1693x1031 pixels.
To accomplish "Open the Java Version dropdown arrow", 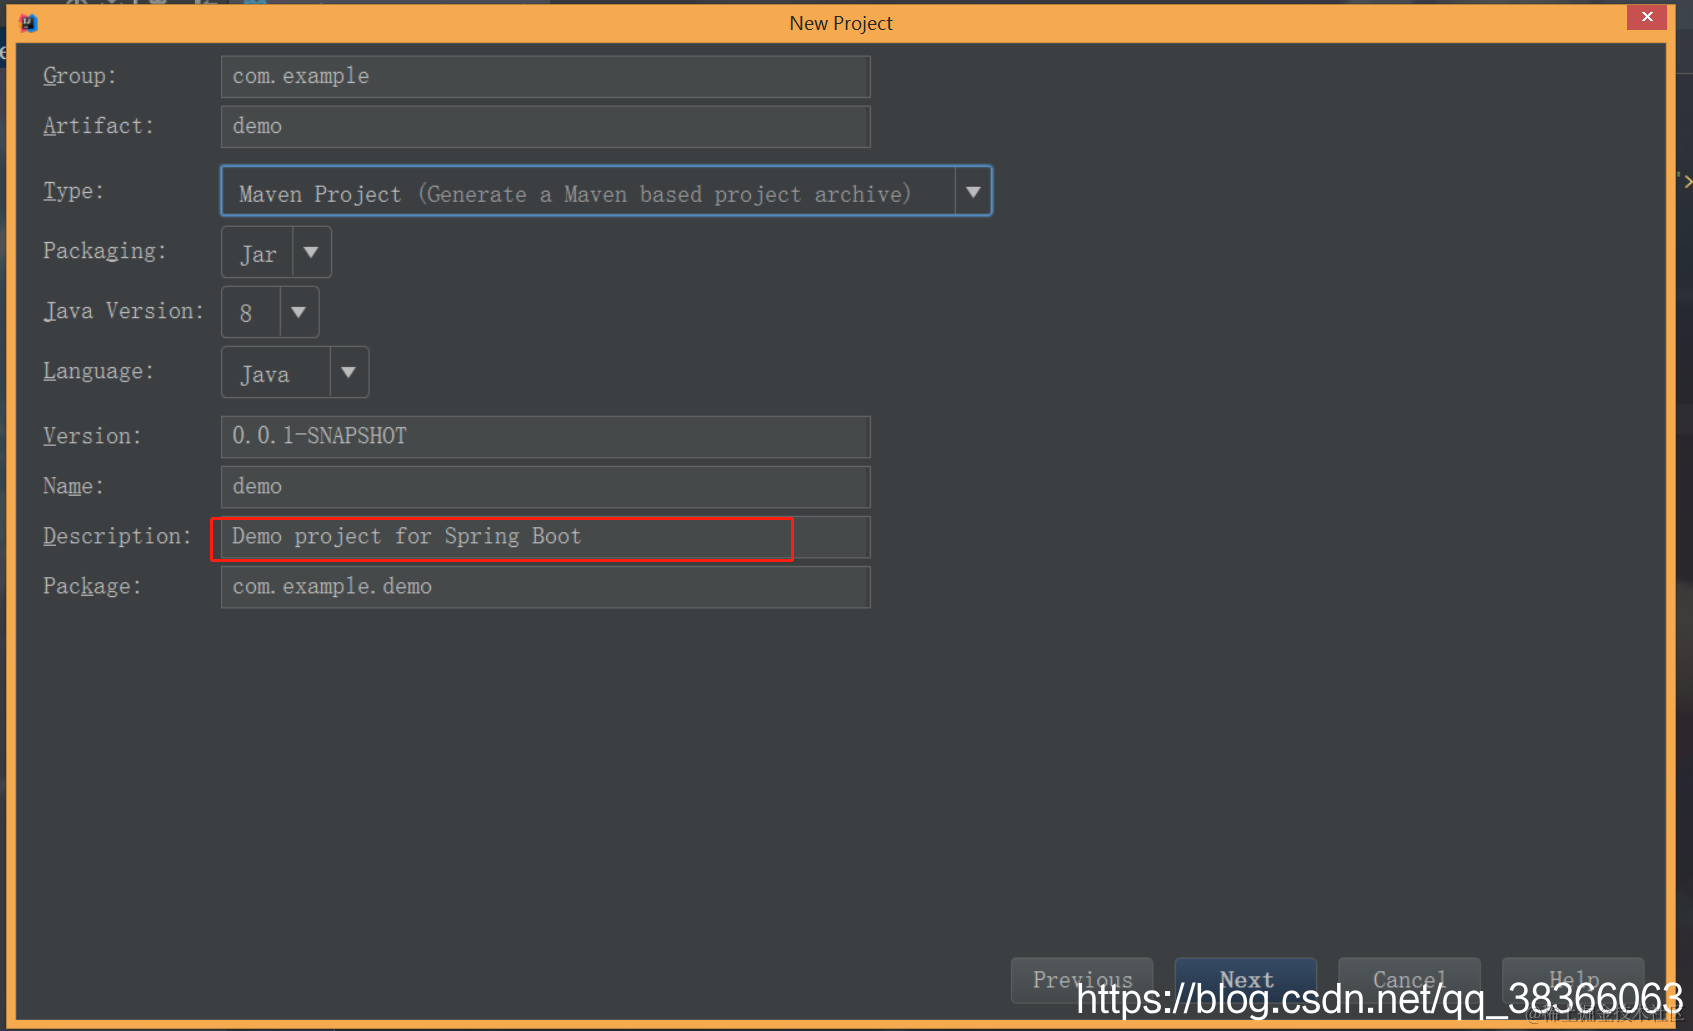I will [298, 312].
